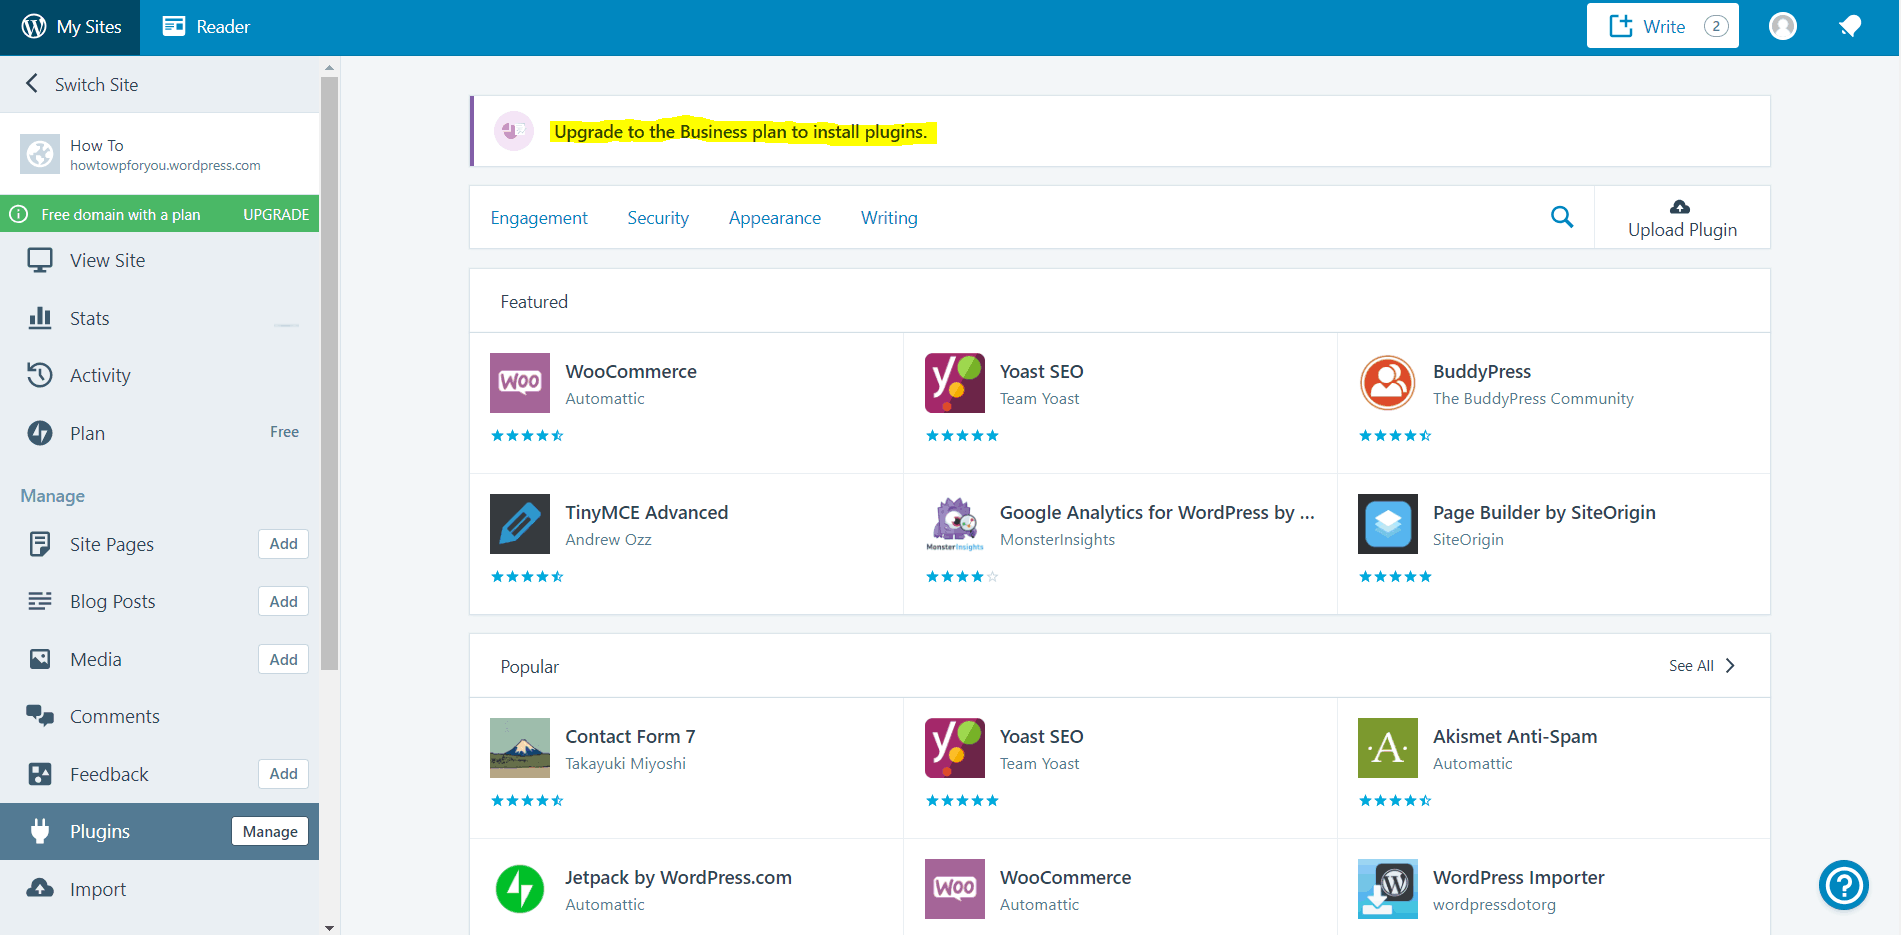Click Akismet Anti-Spam plugin title
The height and width of the screenshot is (935, 1901).
(x=1515, y=736)
